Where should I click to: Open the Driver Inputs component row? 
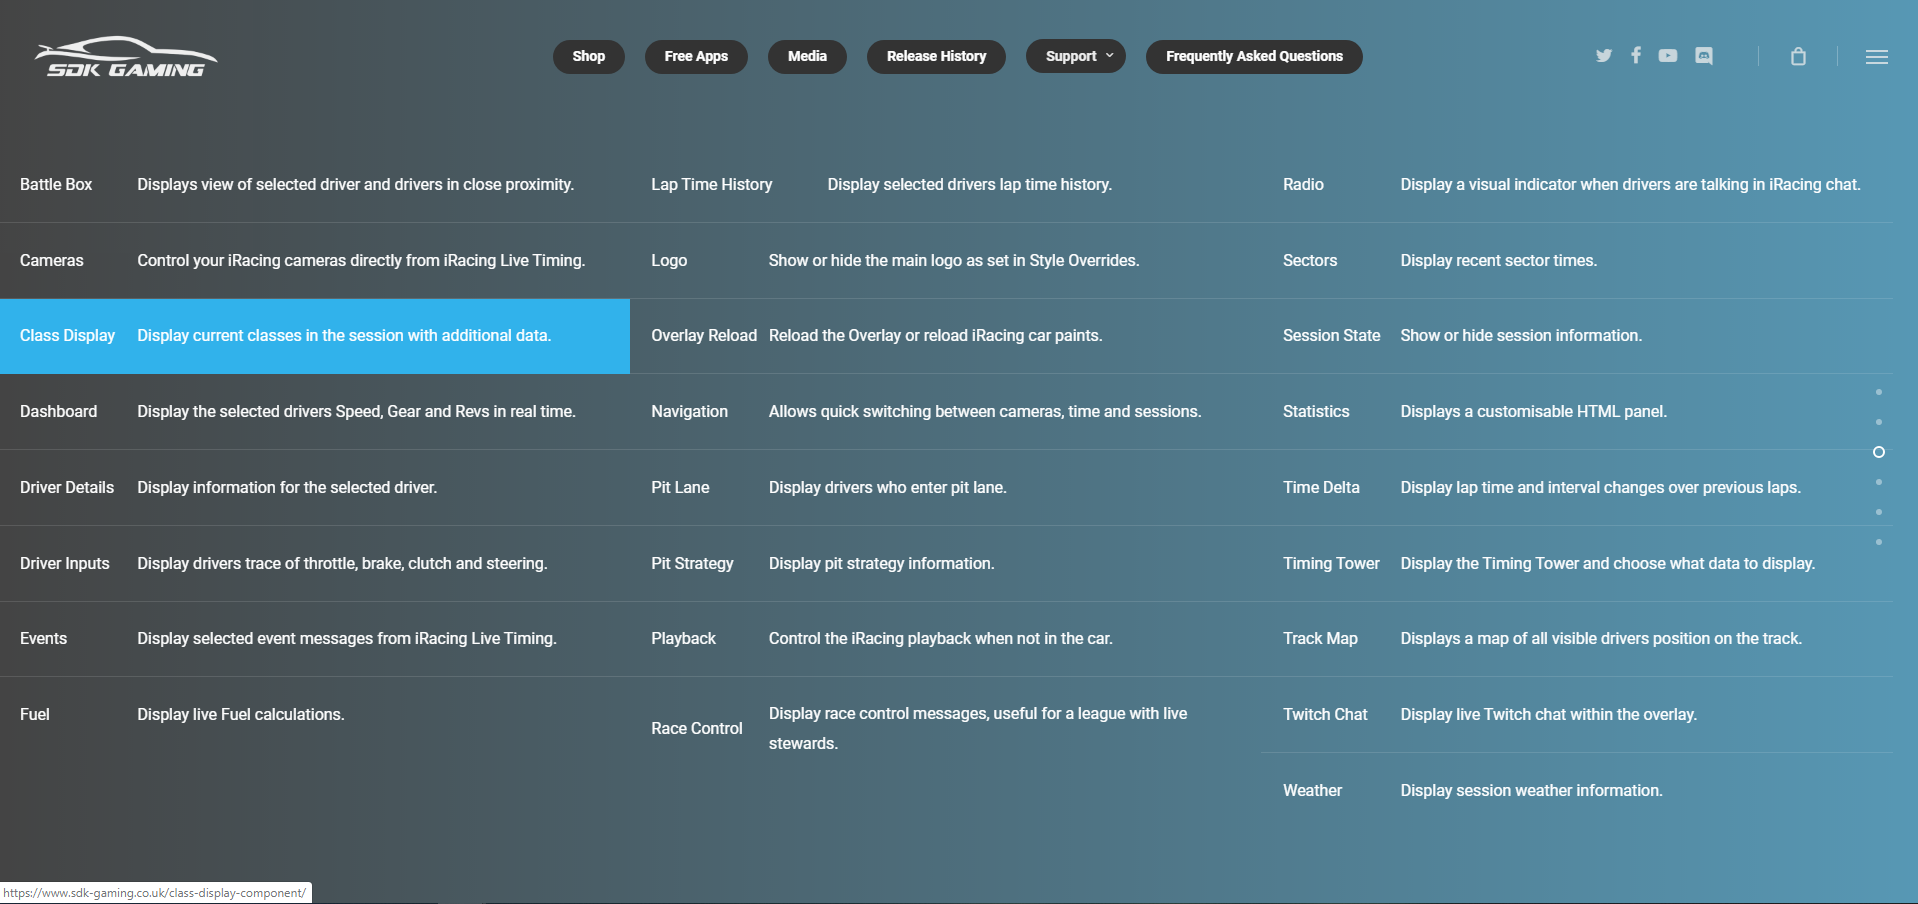coord(315,563)
